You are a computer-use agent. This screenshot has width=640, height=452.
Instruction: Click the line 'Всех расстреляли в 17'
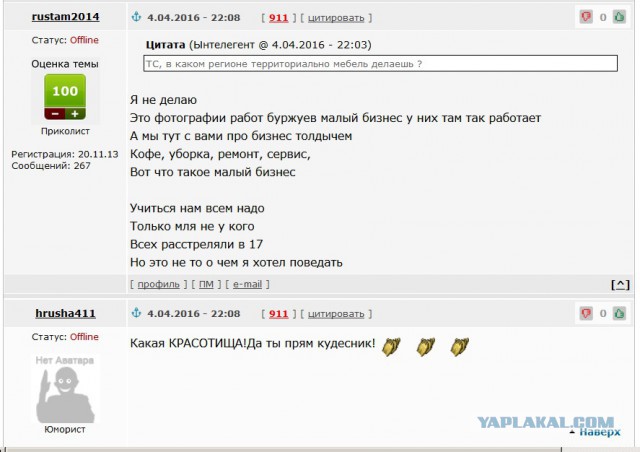click(196, 244)
